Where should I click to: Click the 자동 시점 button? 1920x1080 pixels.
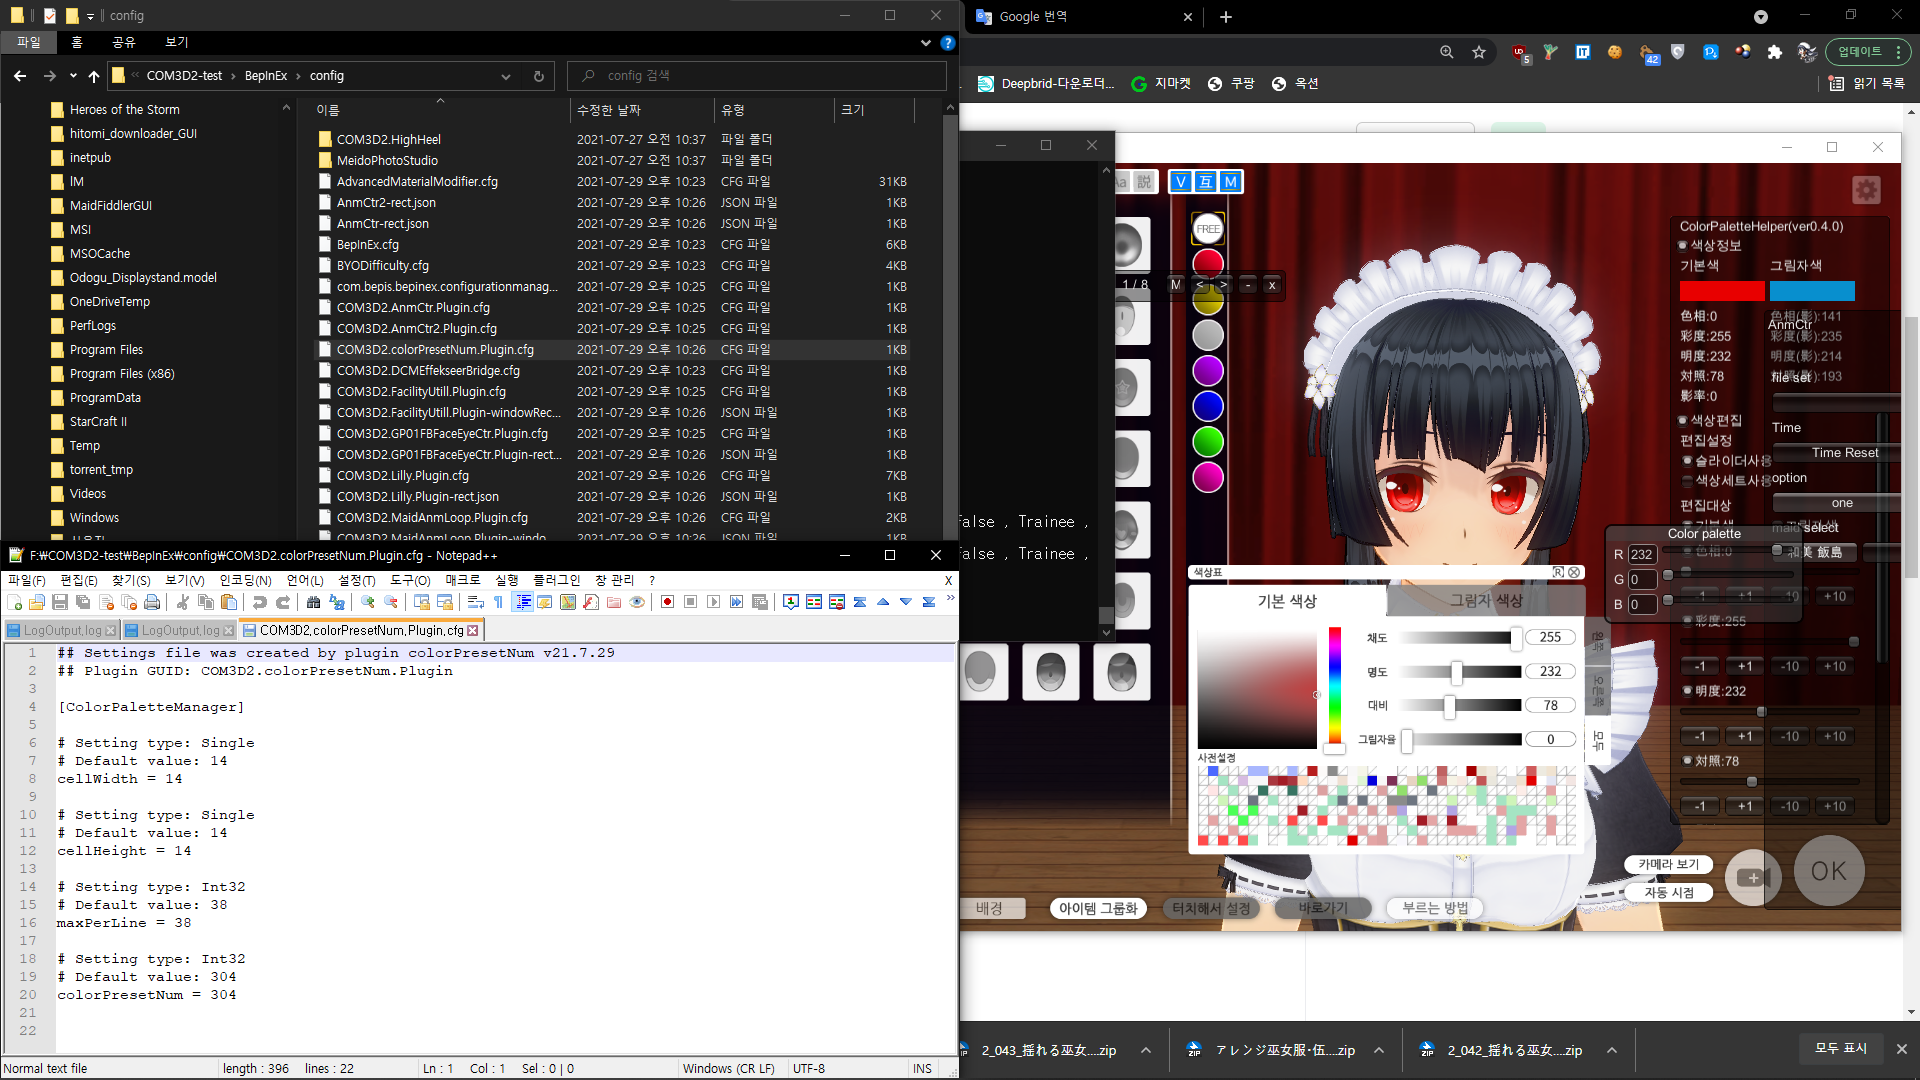coord(1668,892)
